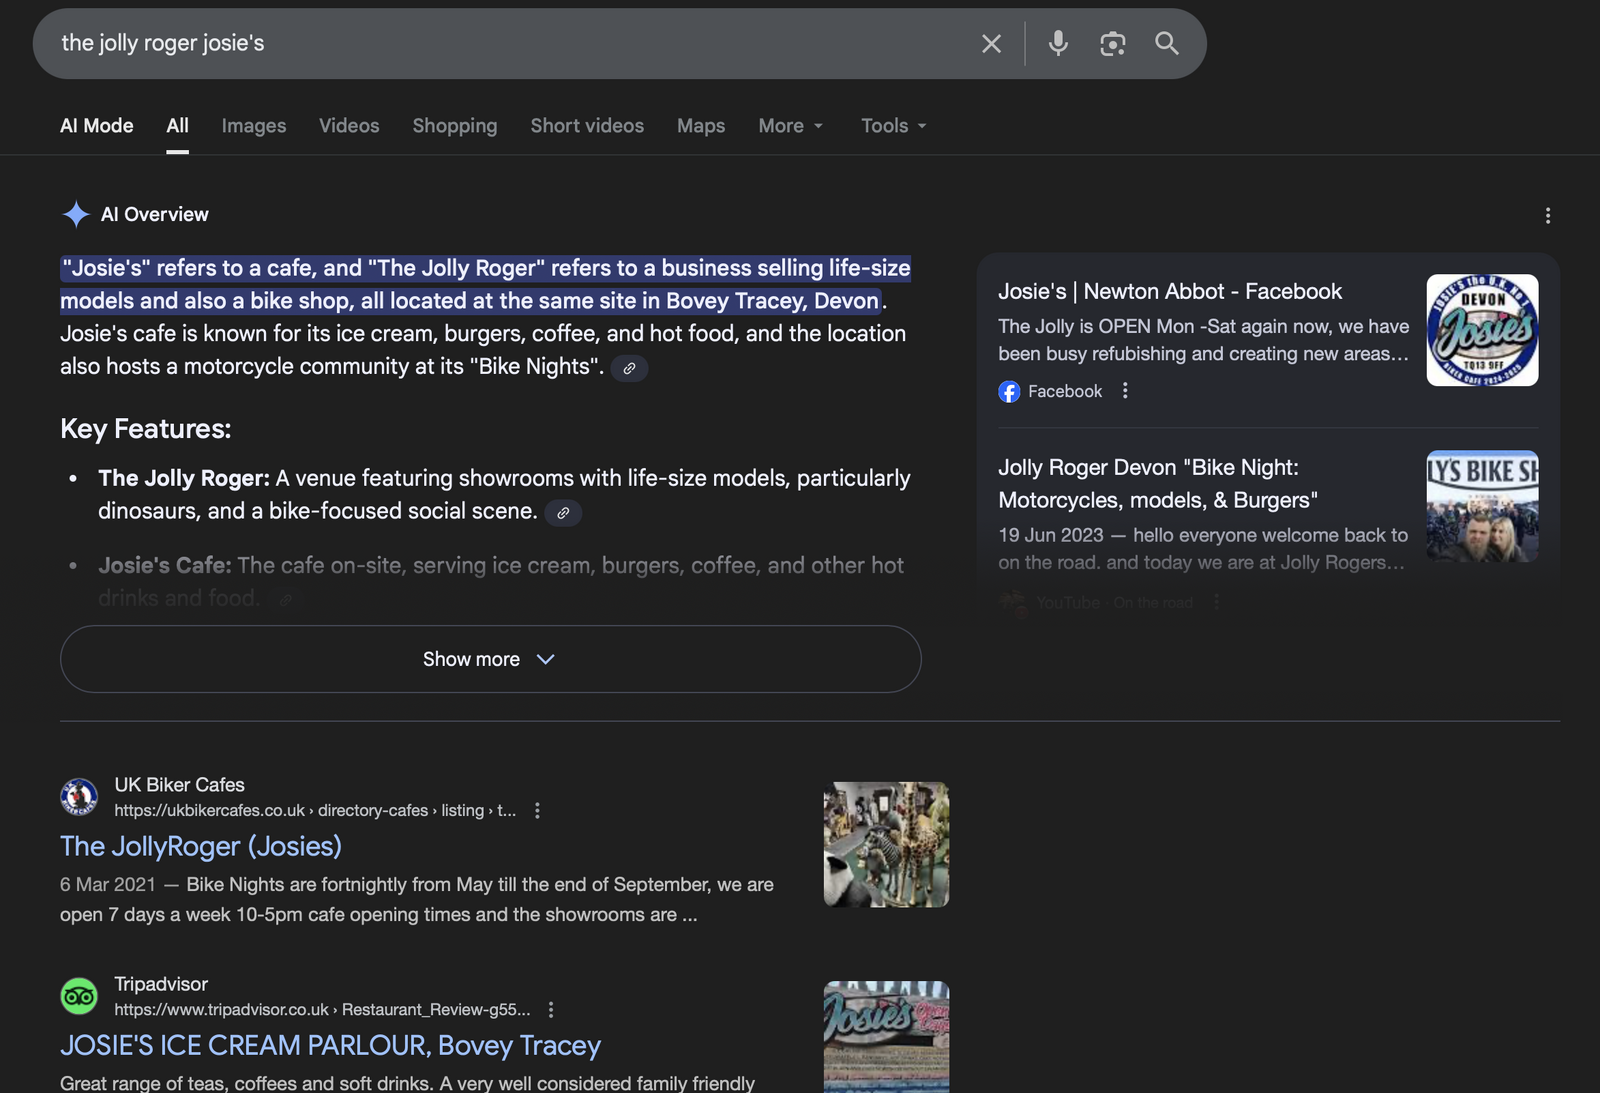Switch to AI Mode tab
The image size is (1600, 1093).
(x=97, y=126)
